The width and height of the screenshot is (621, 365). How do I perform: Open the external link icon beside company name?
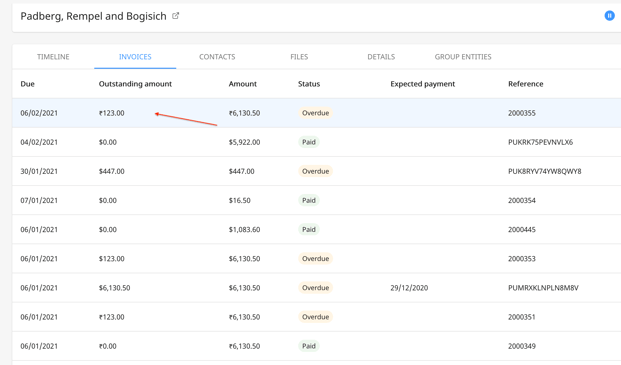175,16
